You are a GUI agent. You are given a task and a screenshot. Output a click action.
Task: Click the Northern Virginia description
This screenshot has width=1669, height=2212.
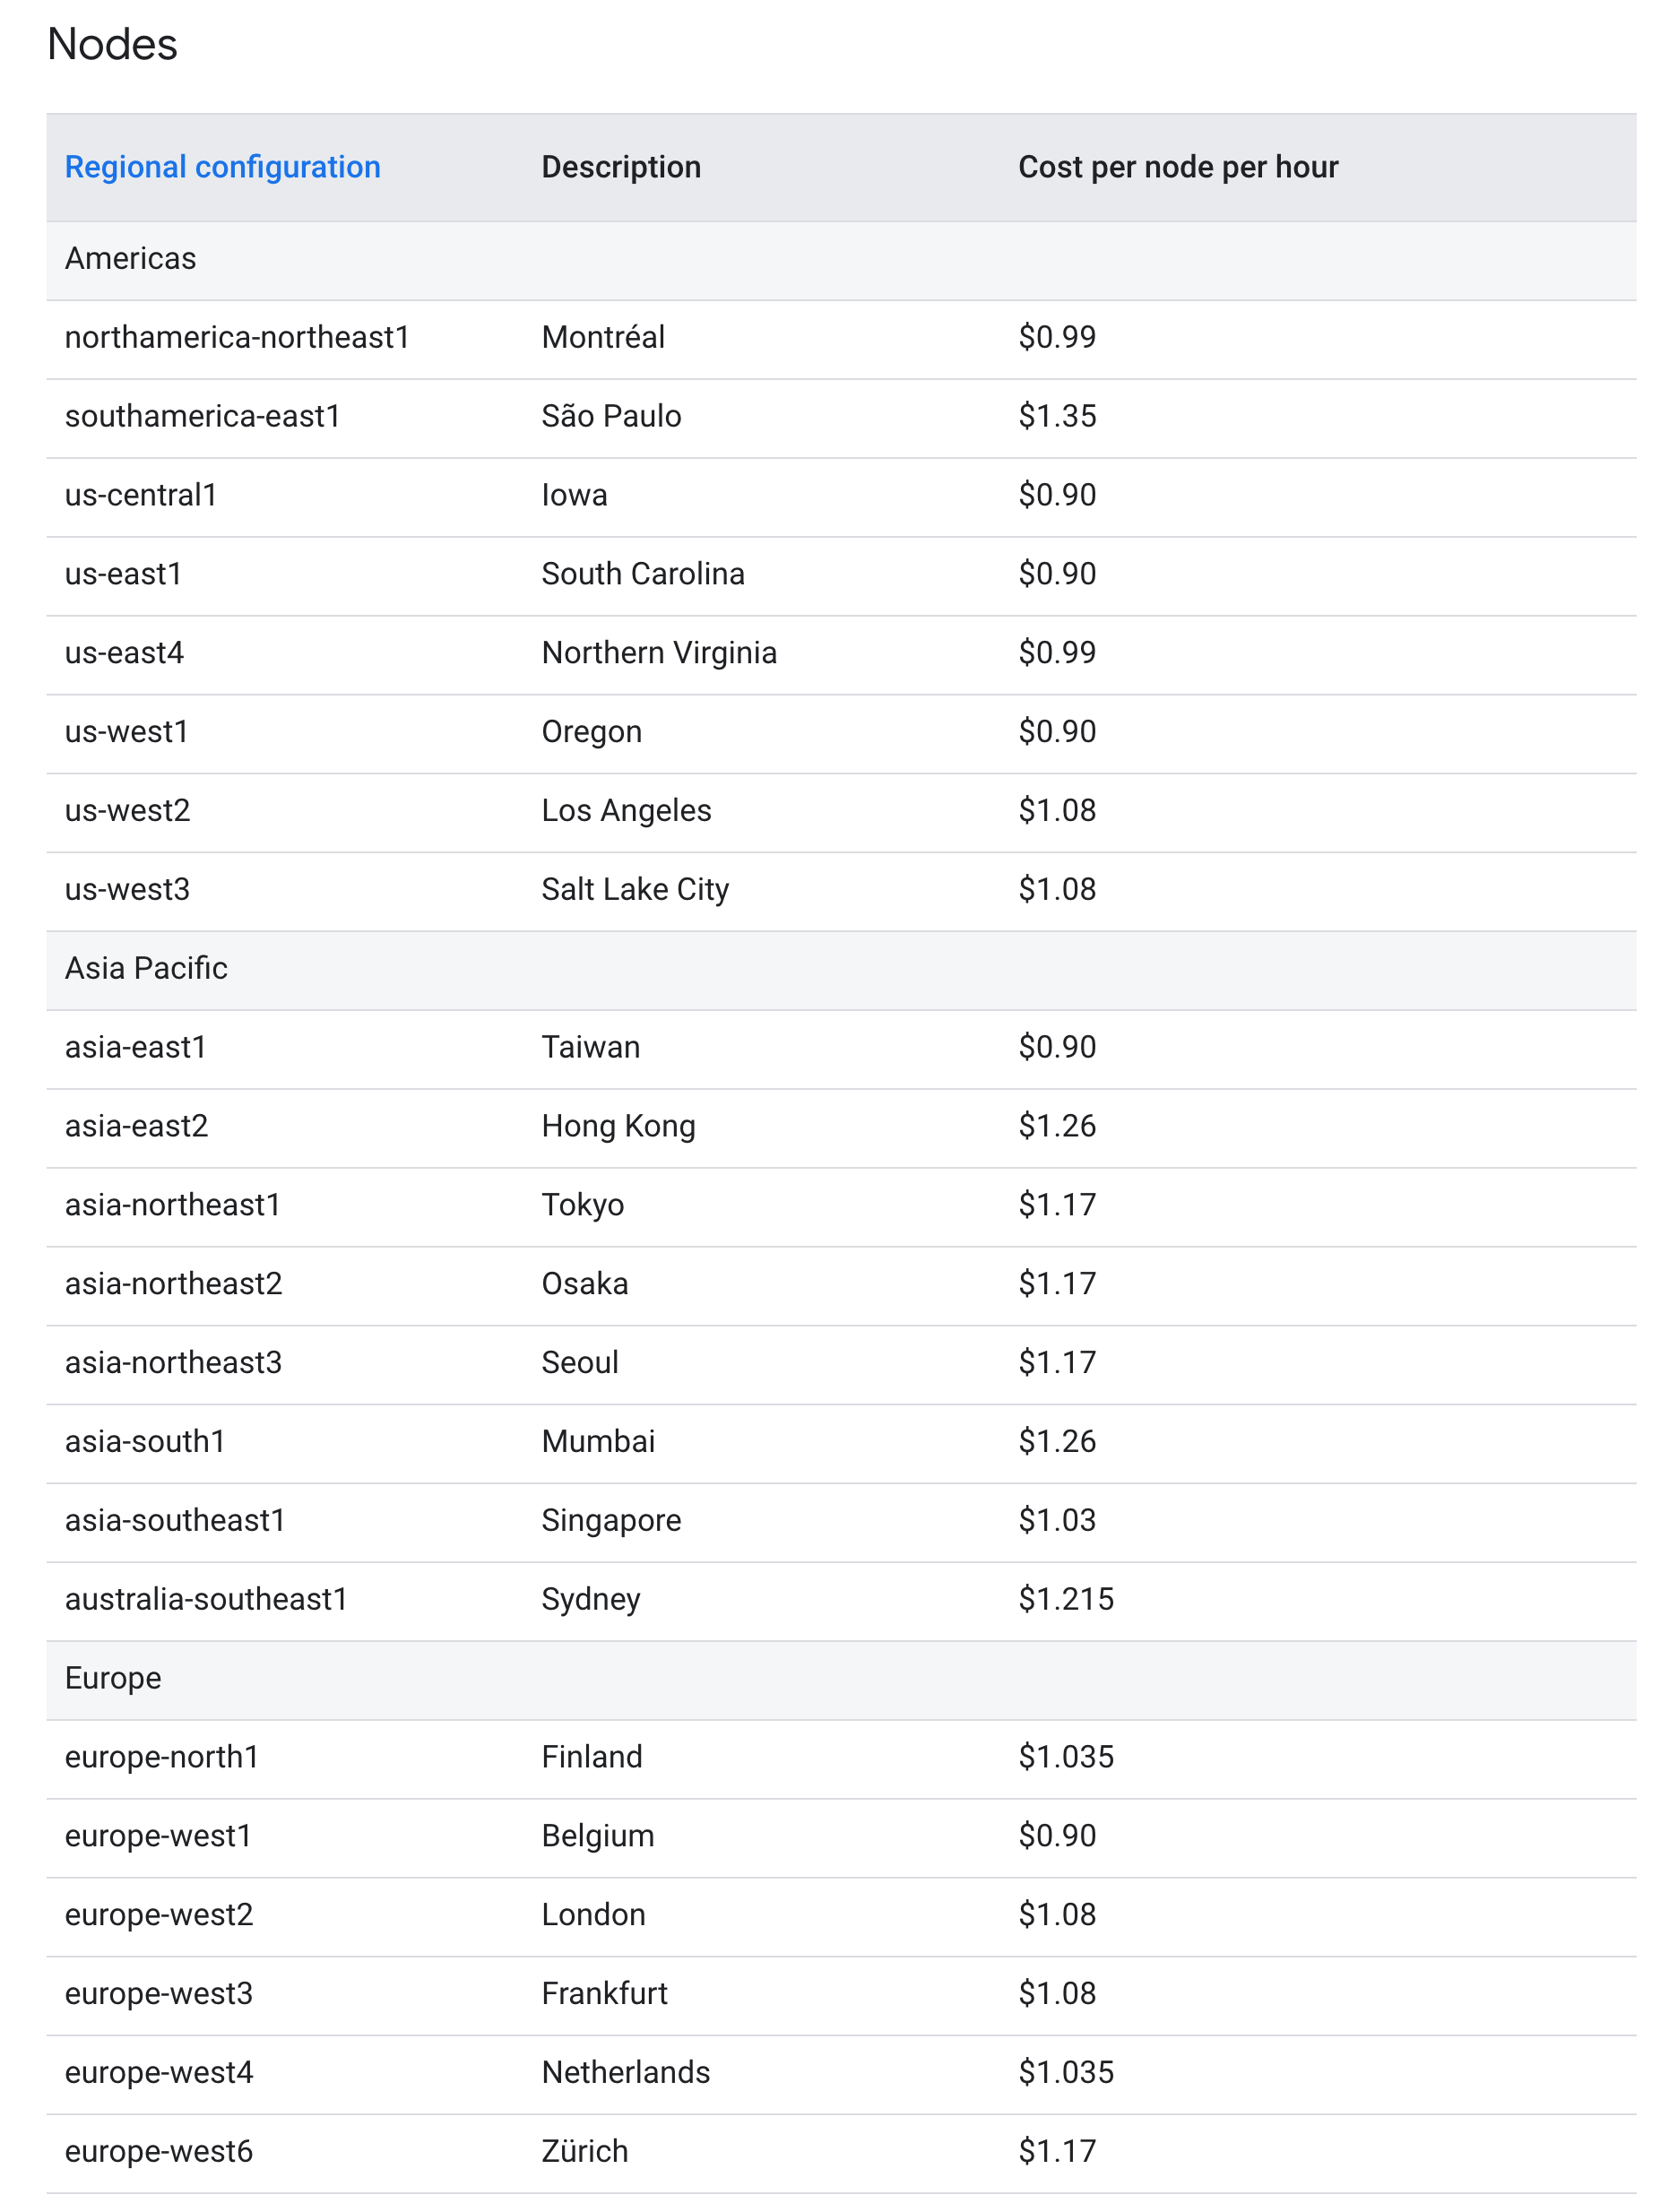coord(659,653)
